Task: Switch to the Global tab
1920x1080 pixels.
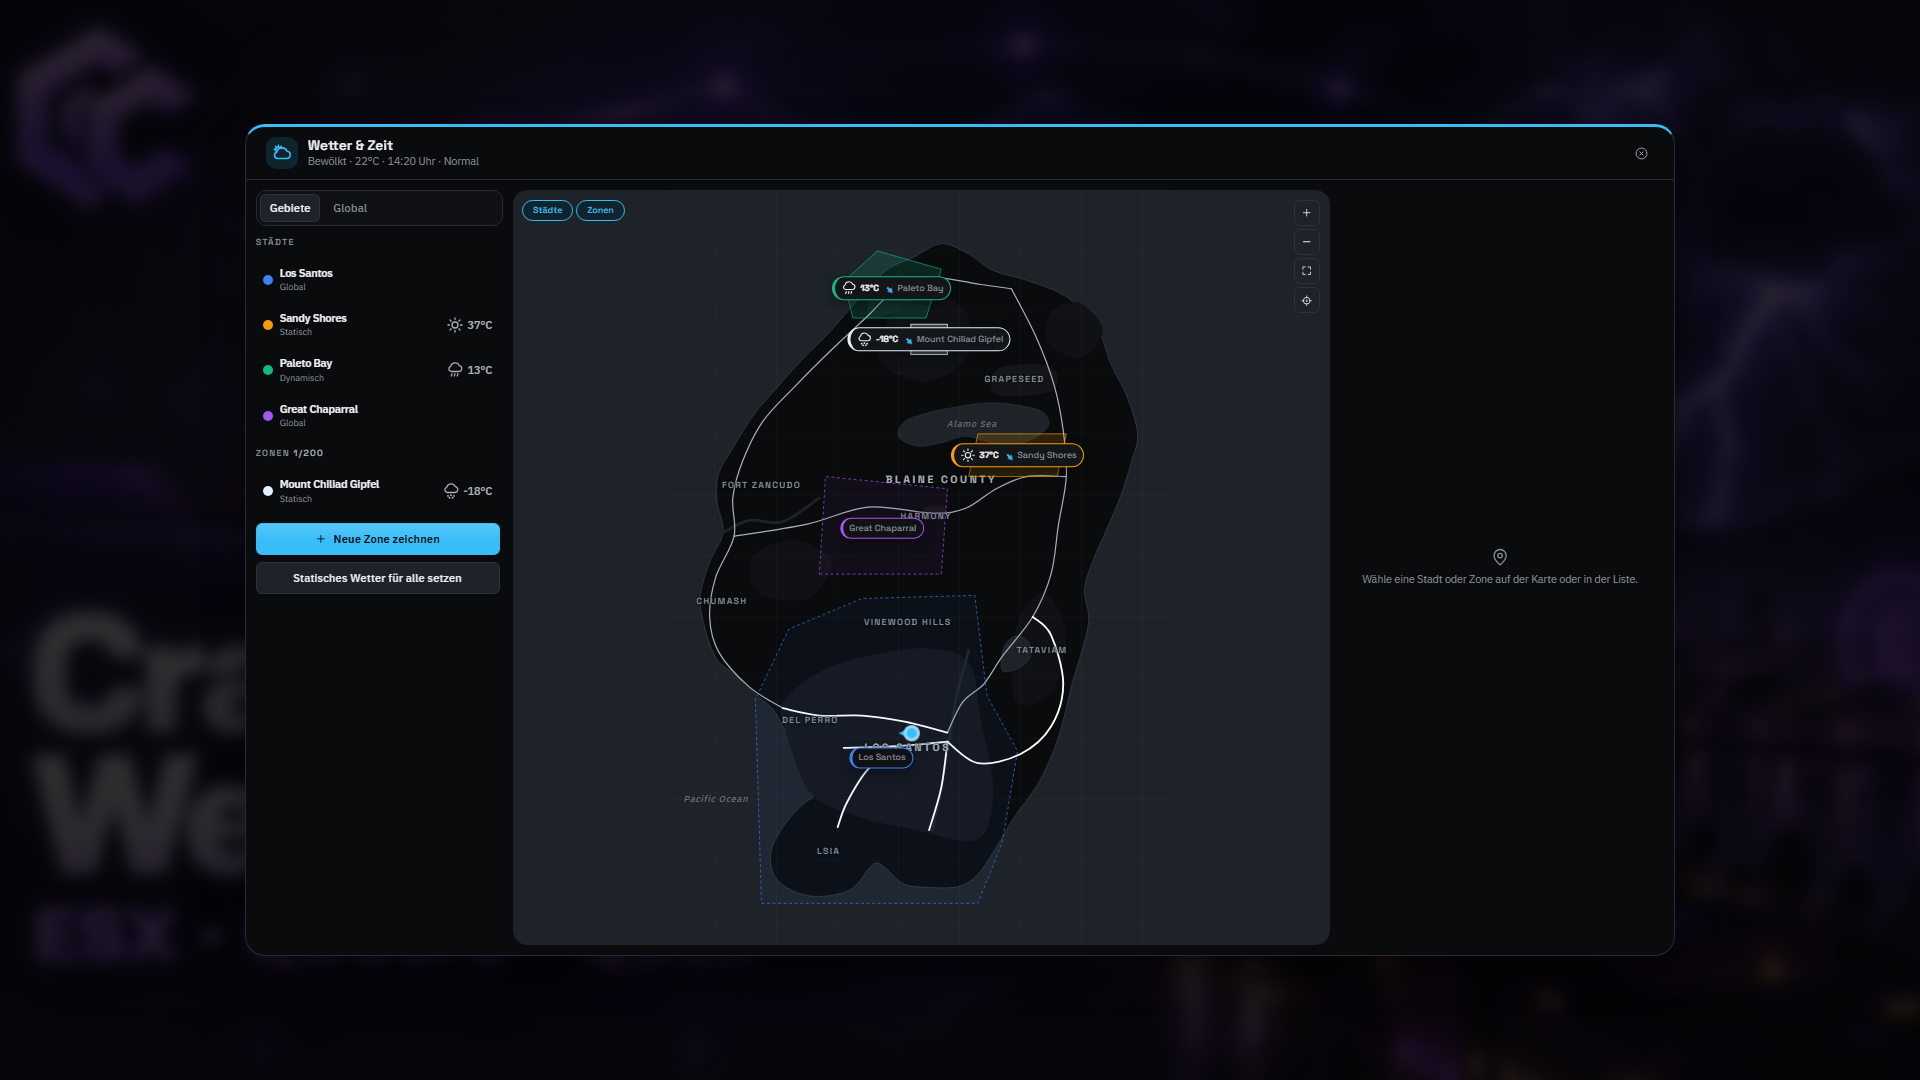Action: tap(350, 208)
